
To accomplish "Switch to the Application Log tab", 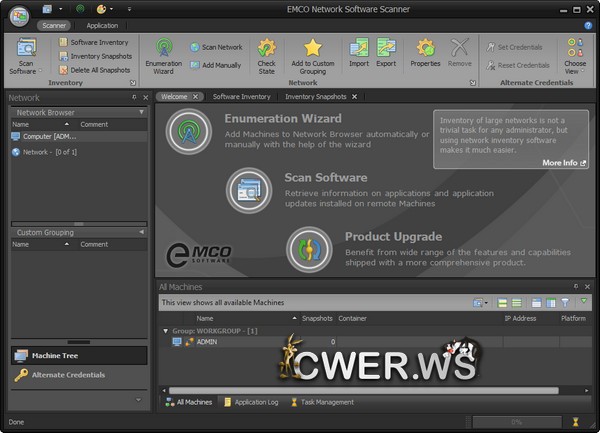I will point(251,402).
